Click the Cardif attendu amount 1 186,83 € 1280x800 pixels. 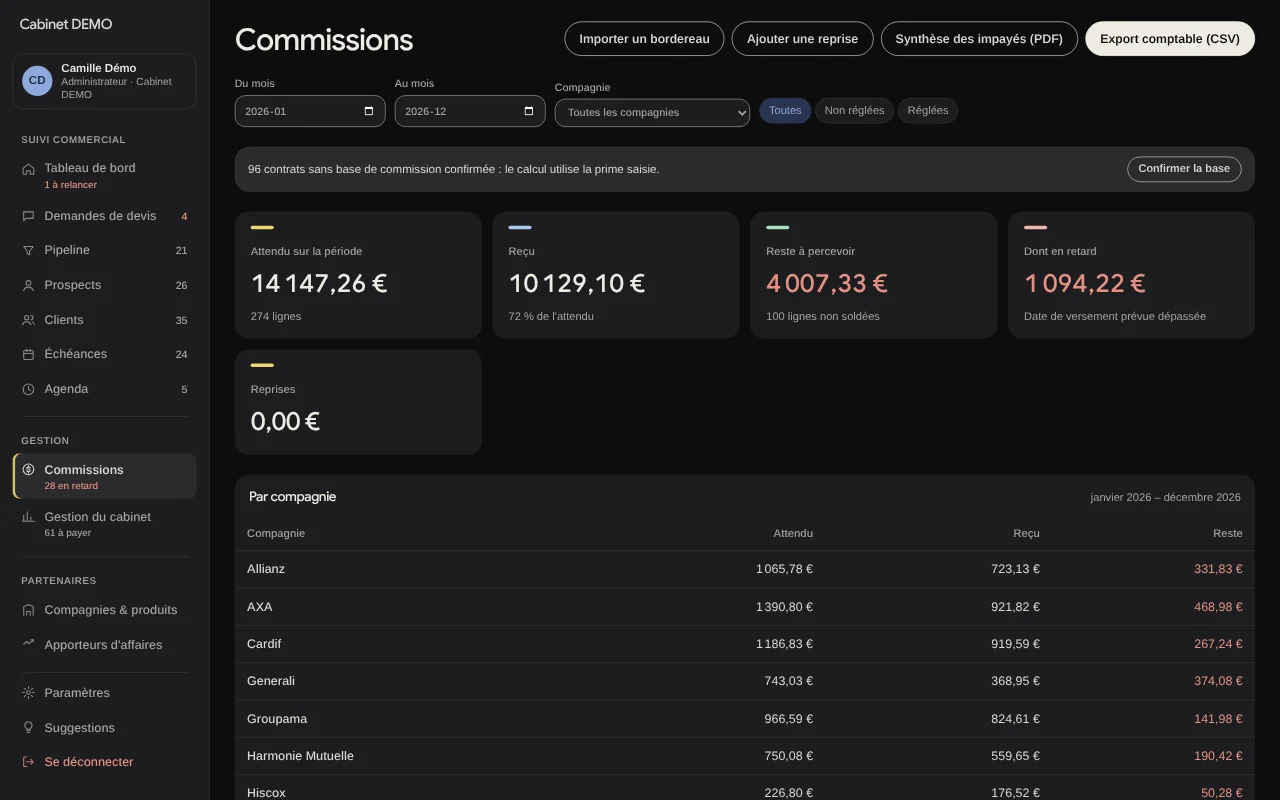pyautogui.click(x=784, y=644)
